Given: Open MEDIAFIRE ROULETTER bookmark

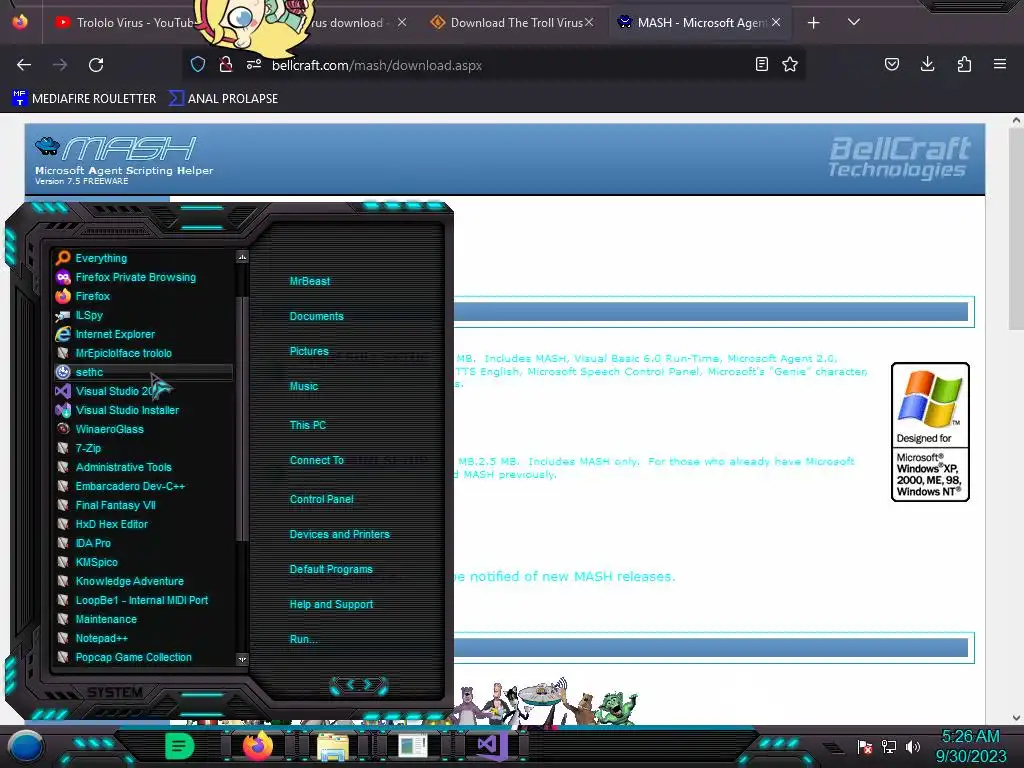Looking at the screenshot, I should pyautogui.click(x=84, y=99).
